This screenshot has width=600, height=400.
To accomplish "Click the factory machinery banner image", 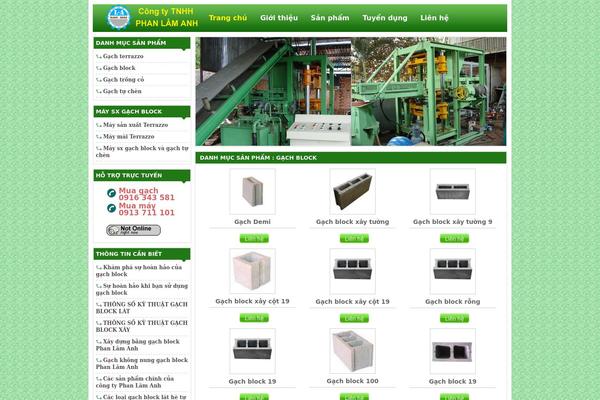I will pos(351,91).
